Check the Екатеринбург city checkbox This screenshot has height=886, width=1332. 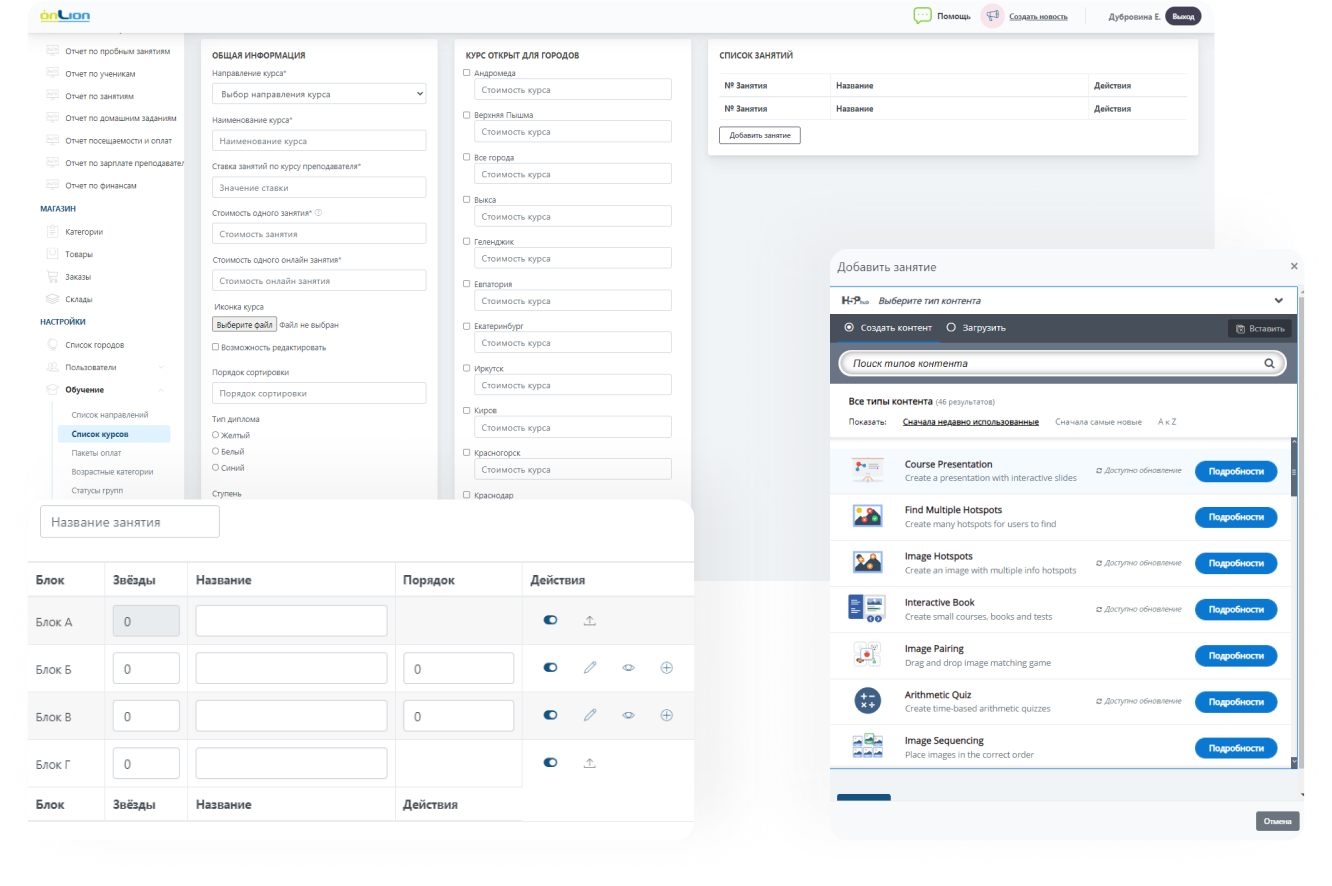(x=467, y=326)
